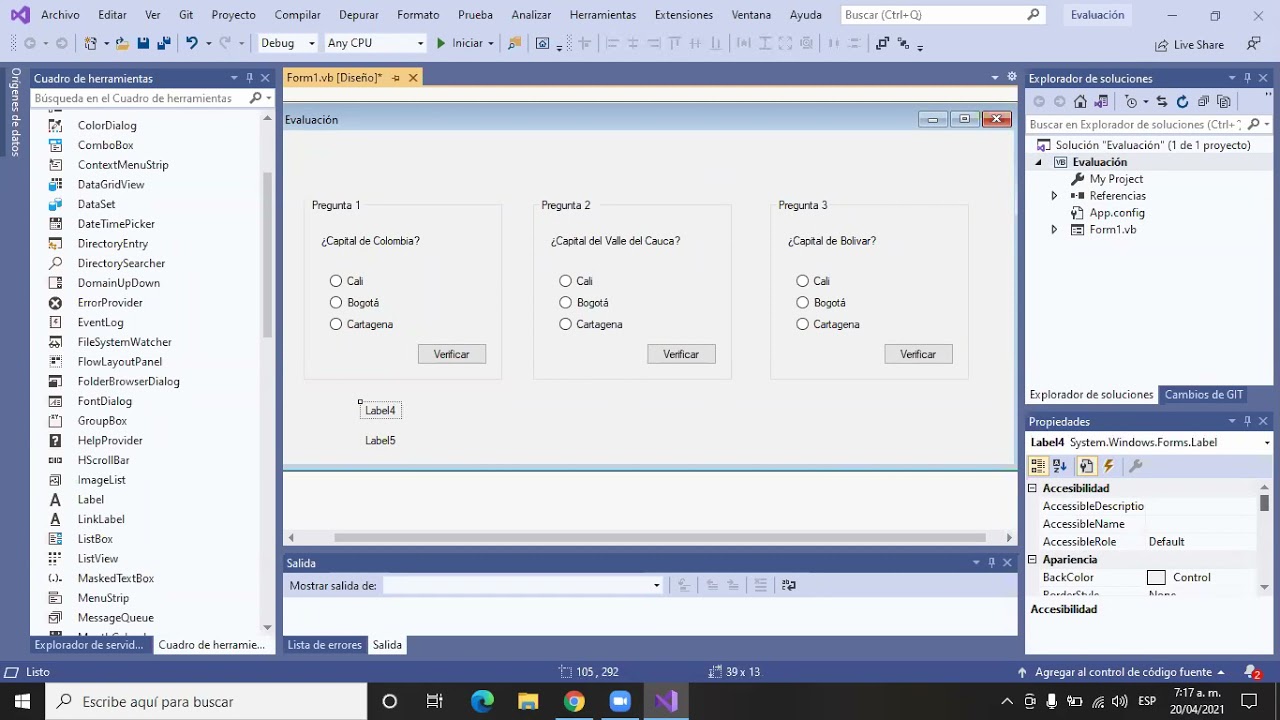Screen dimensions: 1280x720
Task: Select Cartagena radio button in Pregunta 1
Action: [336, 324]
